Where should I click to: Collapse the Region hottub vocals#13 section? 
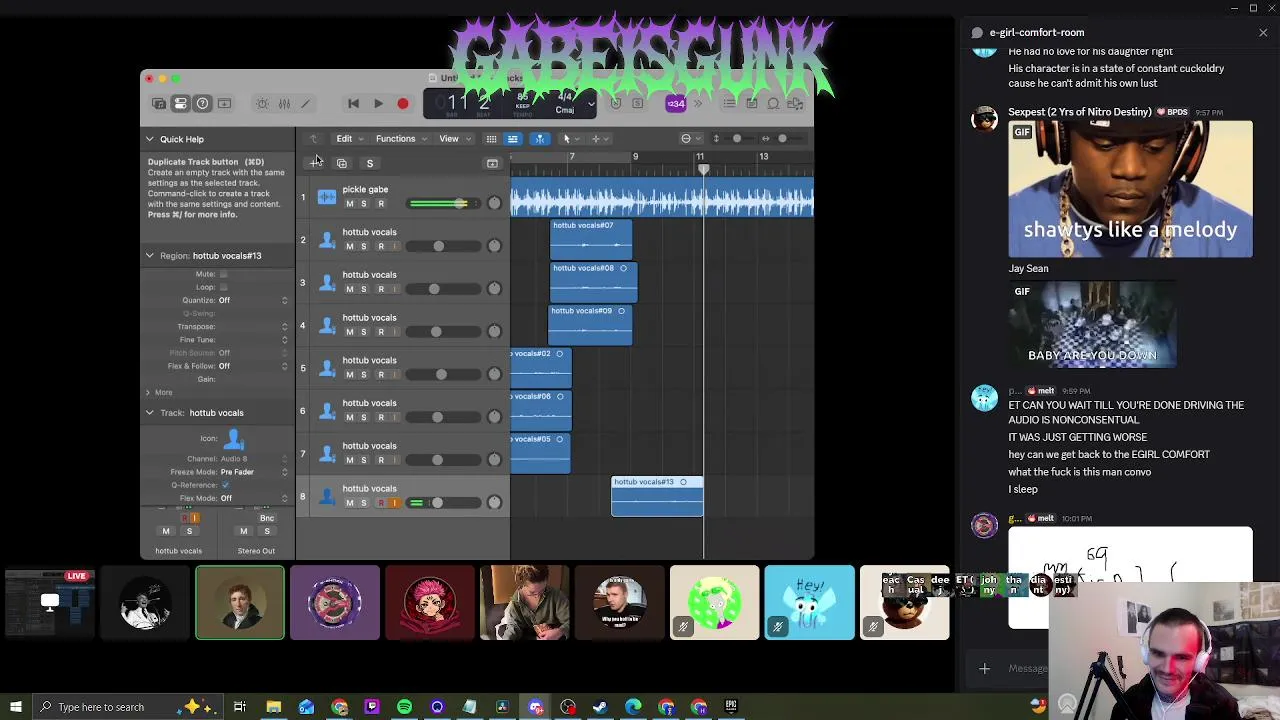coord(149,255)
